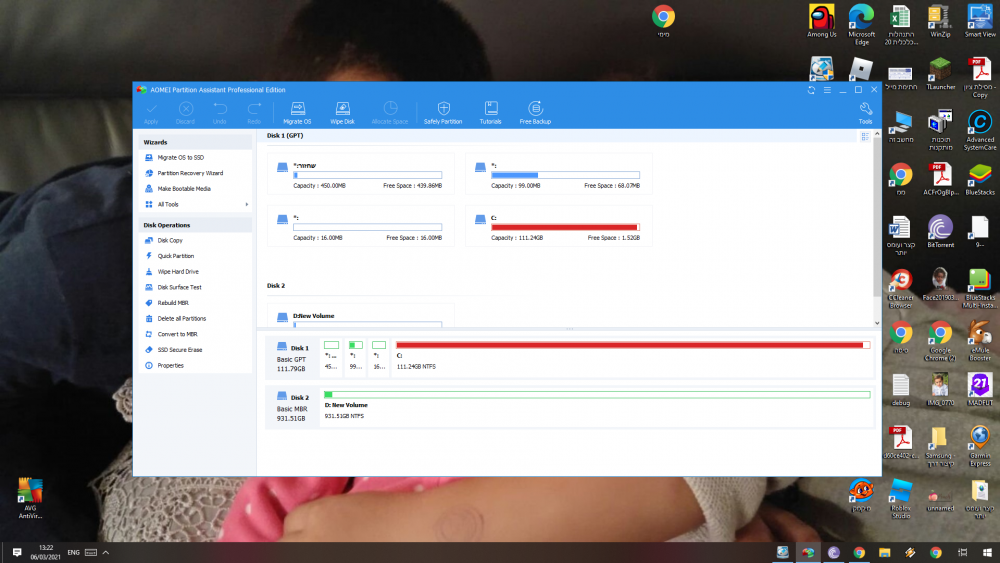Viewport: 1000px width, 563px height.
Task: Open CCleaner Browser desktop icon
Action: pos(901,288)
